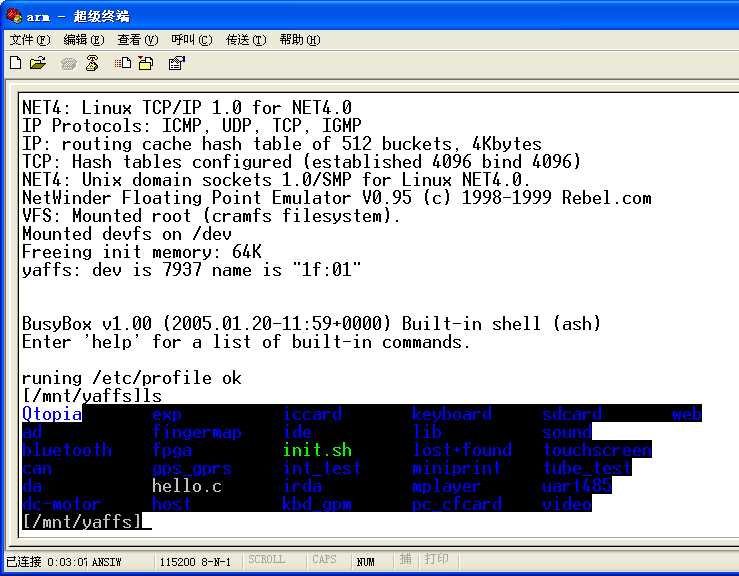Viewport: 739px width, 576px height.
Task: Click the sound directory entry
Action: tap(567, 432)
